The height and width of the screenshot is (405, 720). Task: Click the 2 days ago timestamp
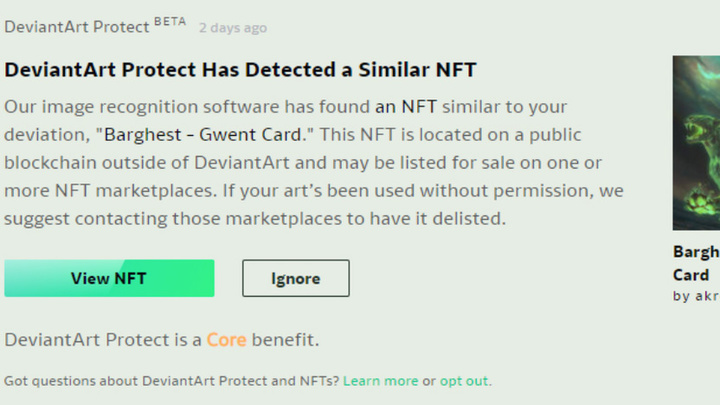233,28
